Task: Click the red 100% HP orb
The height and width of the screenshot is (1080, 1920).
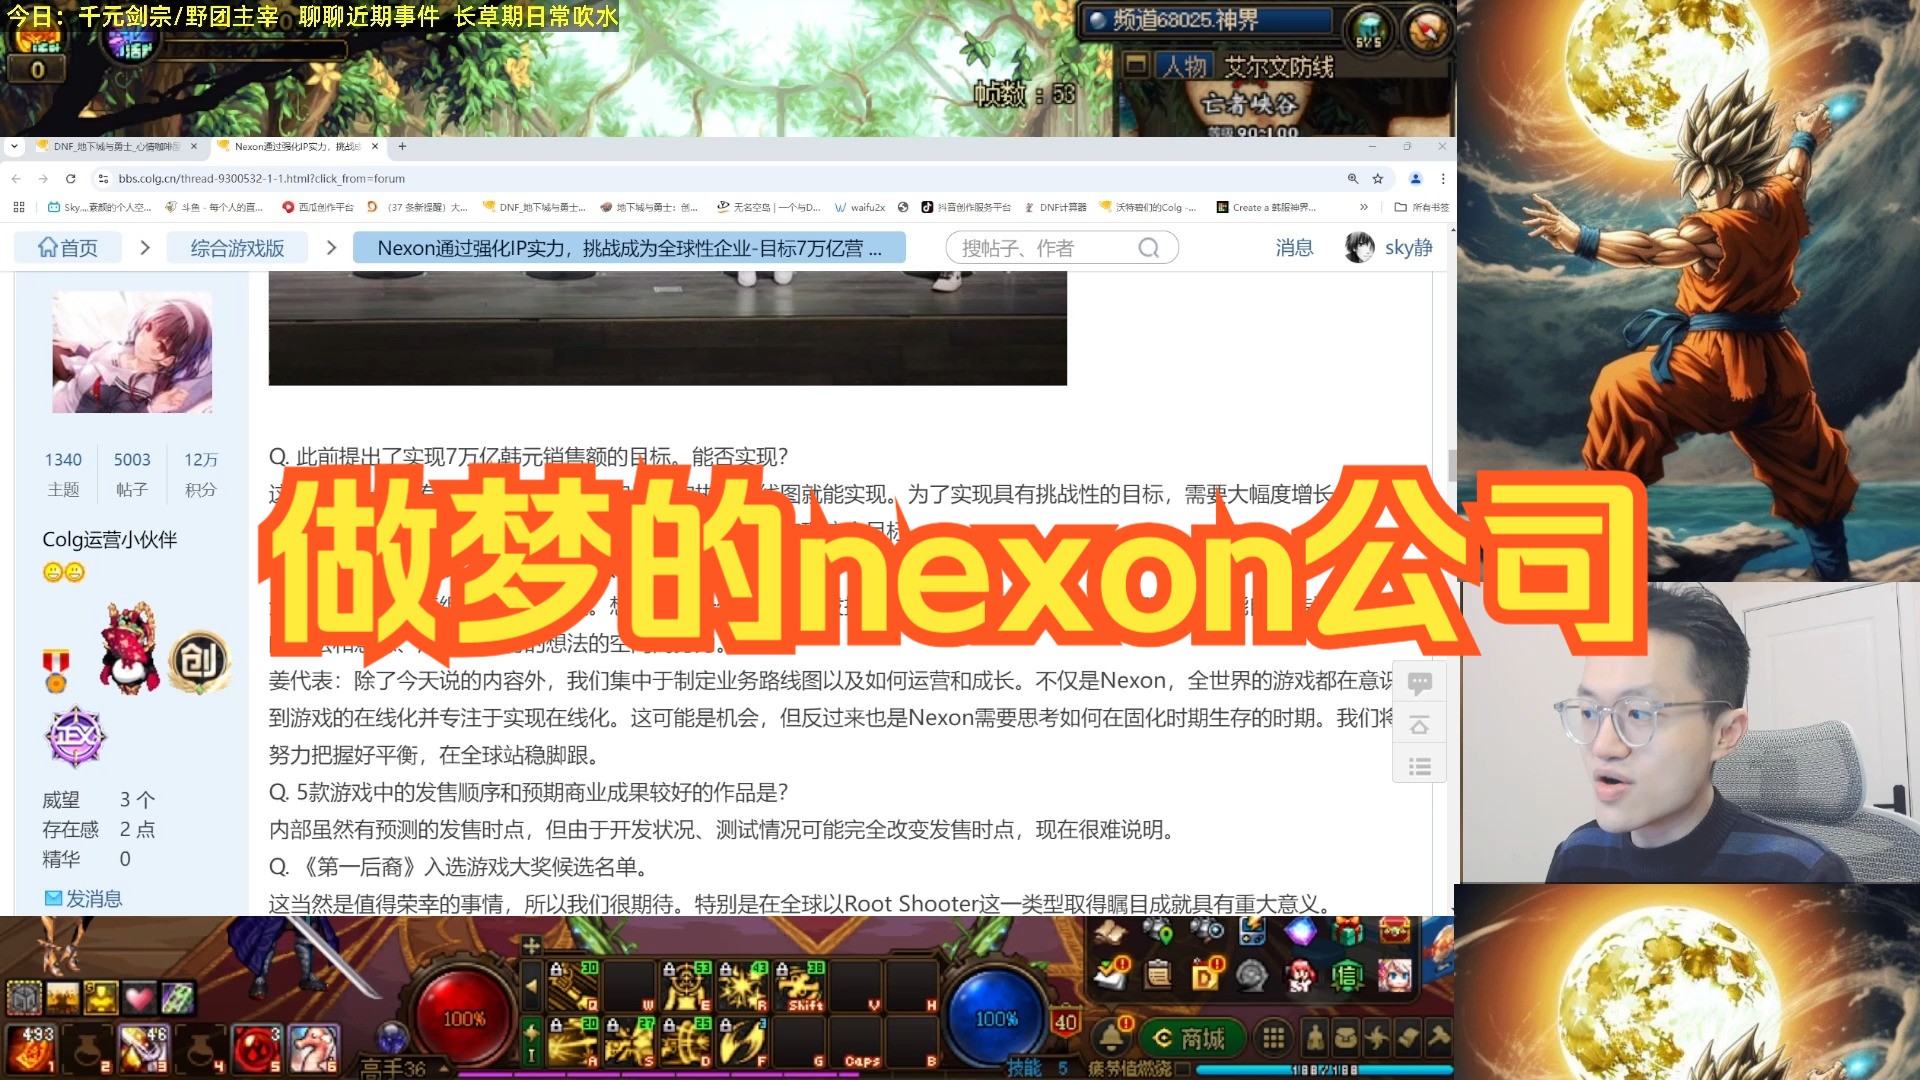Action: click(464, 1017)
